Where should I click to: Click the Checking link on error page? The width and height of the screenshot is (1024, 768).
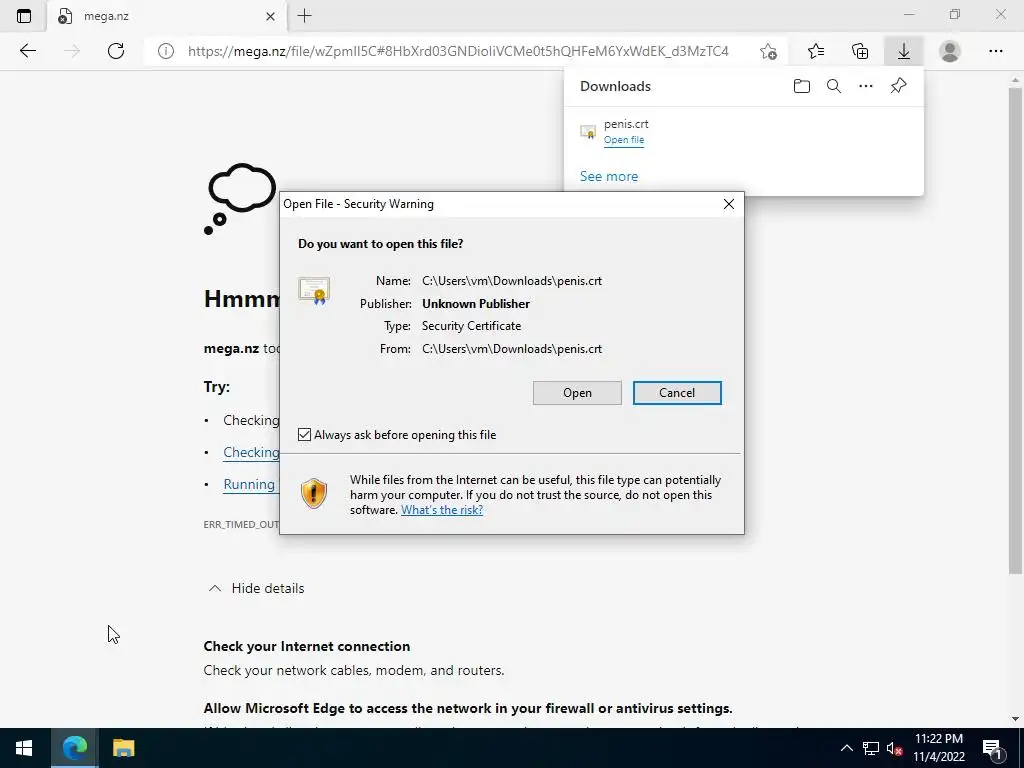point(251,453)
